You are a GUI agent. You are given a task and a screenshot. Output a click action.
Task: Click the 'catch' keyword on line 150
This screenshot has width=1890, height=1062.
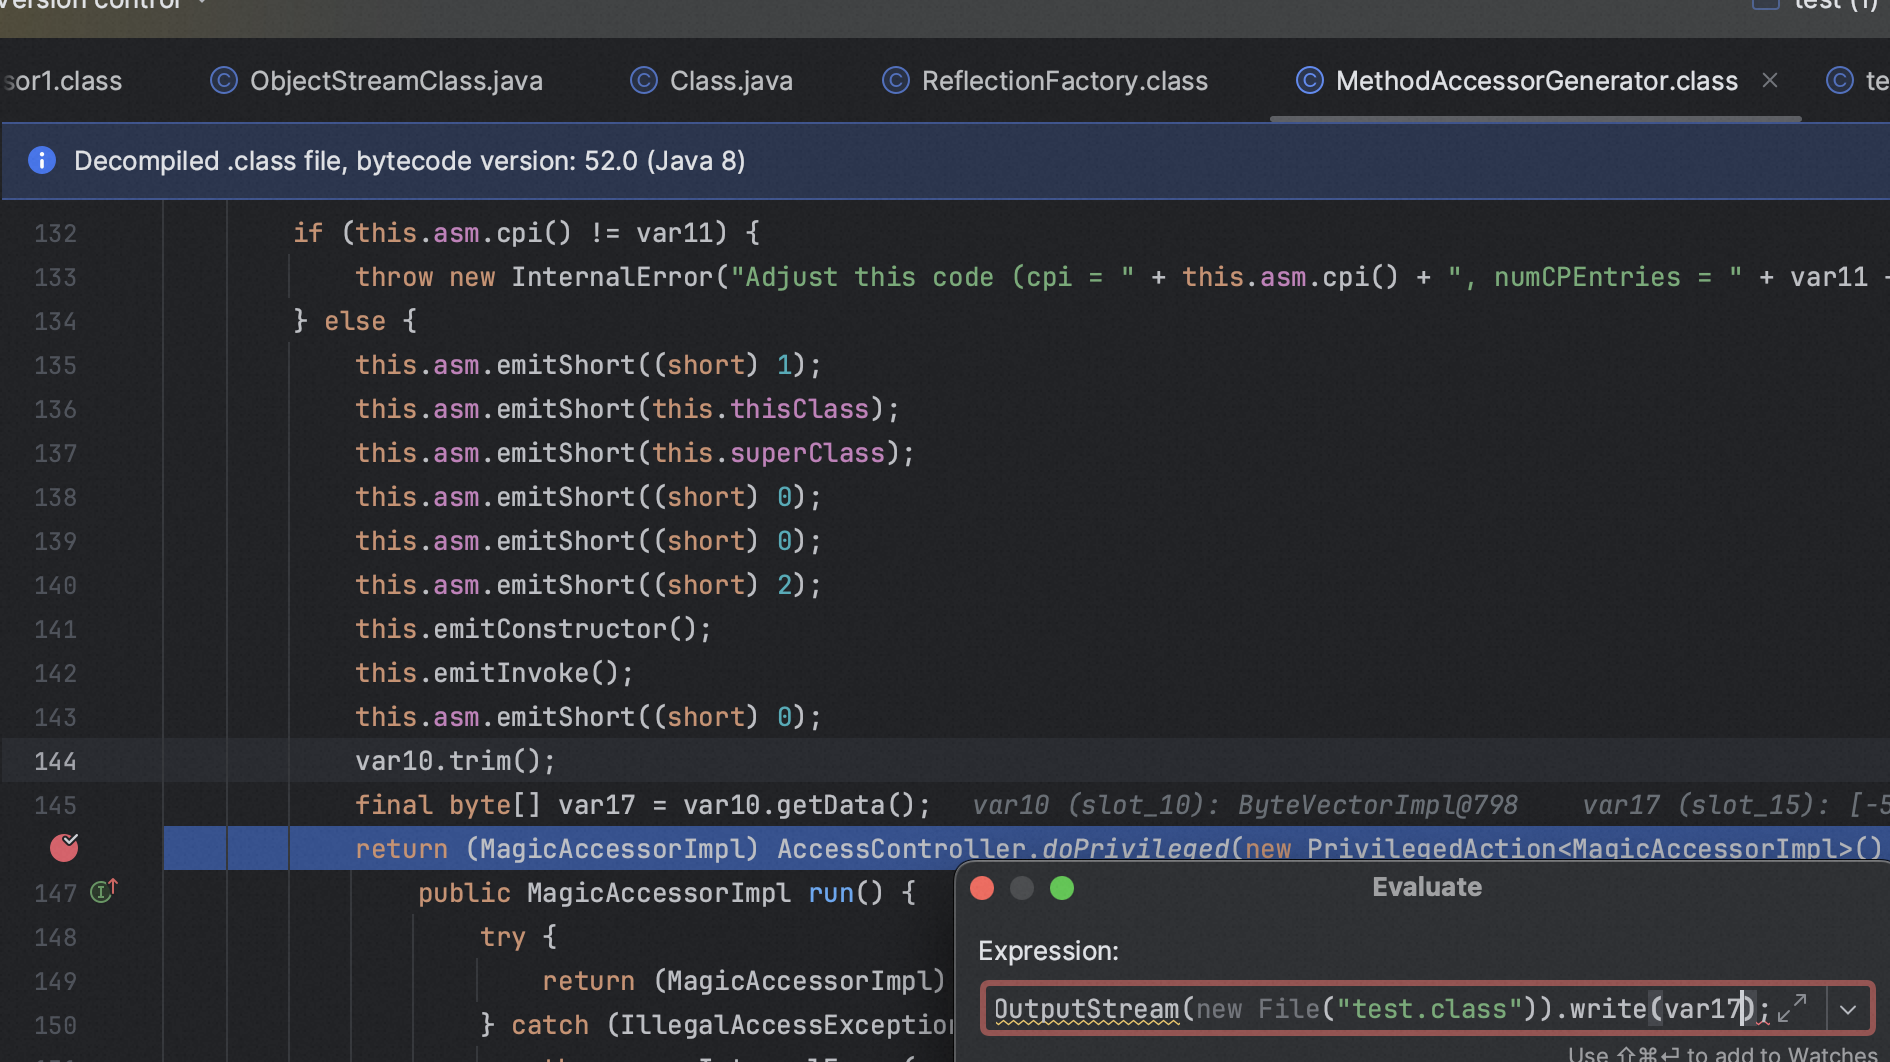[550, 1025]
